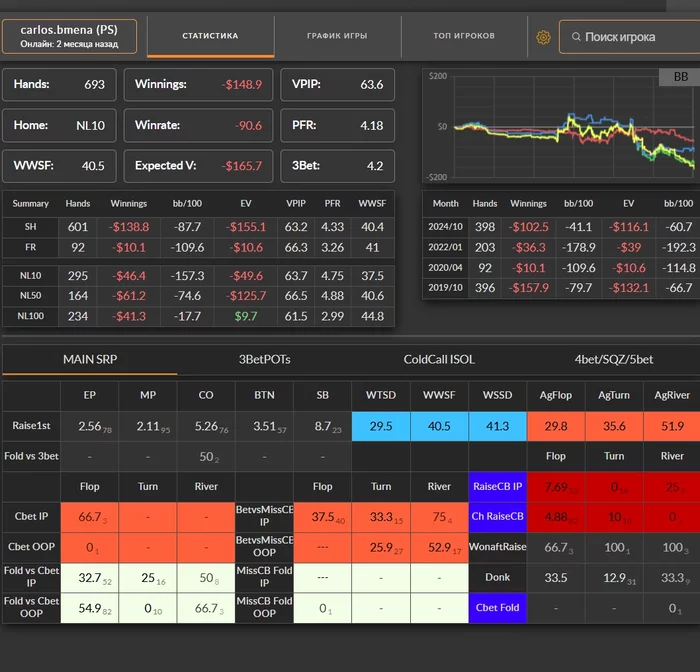Select the MAIN SRP tab
This screenshot has height=672, width=700.
(89, 358)
